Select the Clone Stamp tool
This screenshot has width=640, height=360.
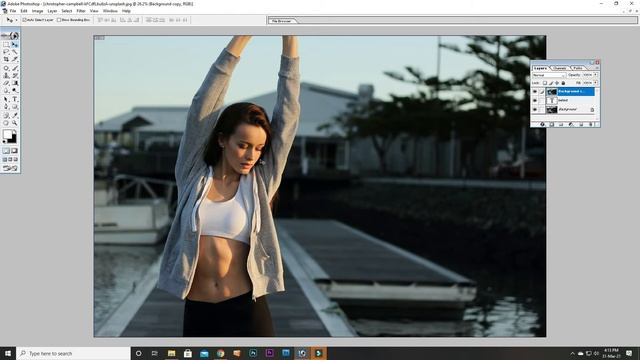[6, 76]
